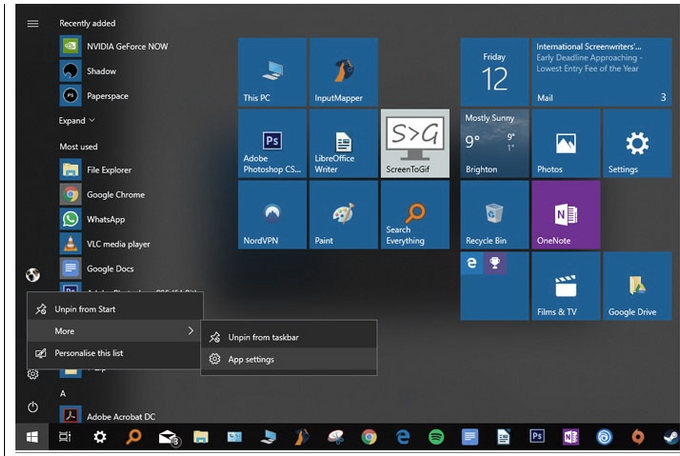
Task: Launch Paperspace from recently added
Action: tap(95, 96)
